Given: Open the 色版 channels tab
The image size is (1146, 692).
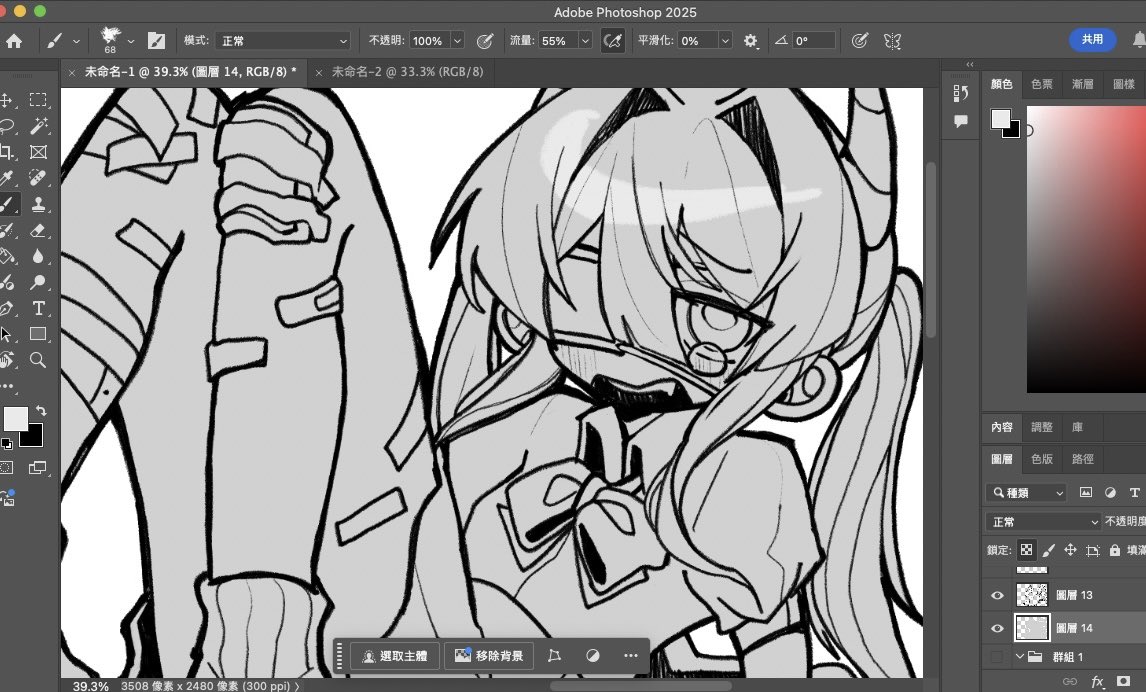Looking at the screenshot, I should 1041,459.
